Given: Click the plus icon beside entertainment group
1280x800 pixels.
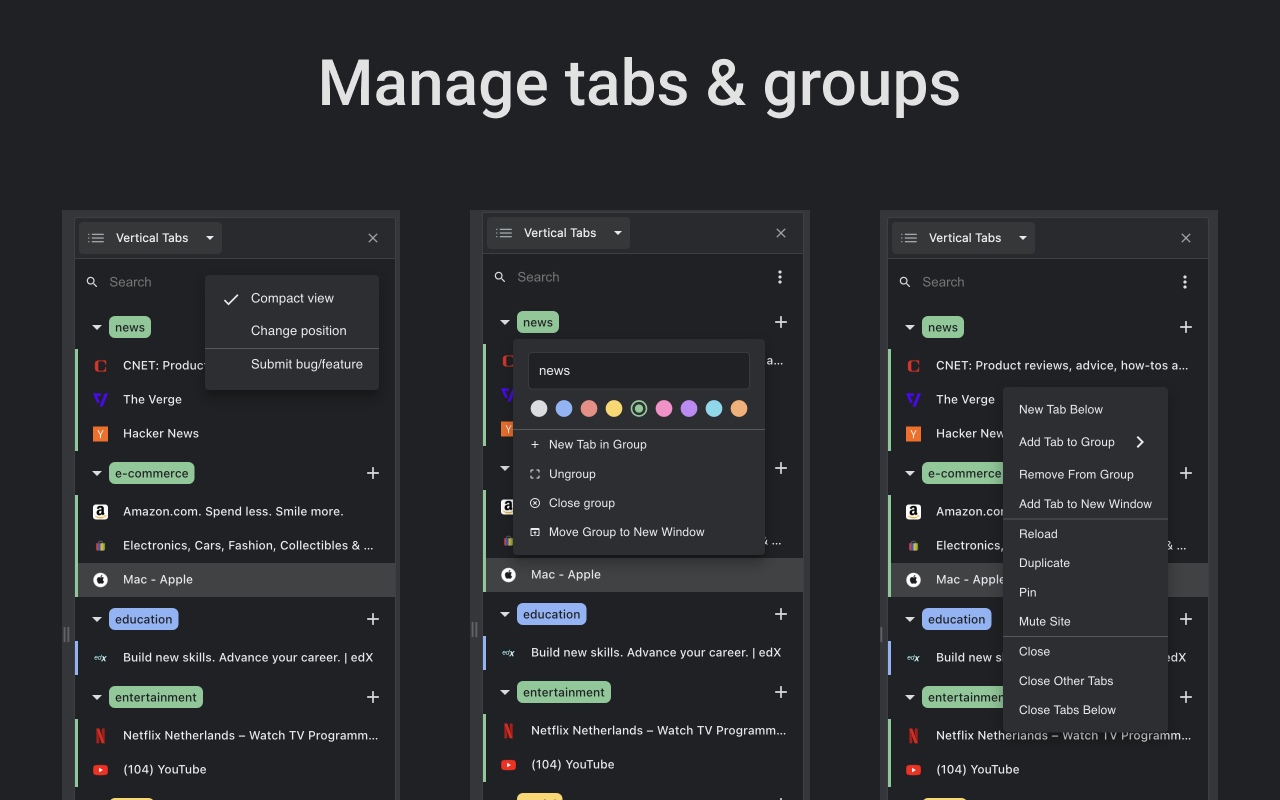Looking at the screenshot, I should point(372,697).
